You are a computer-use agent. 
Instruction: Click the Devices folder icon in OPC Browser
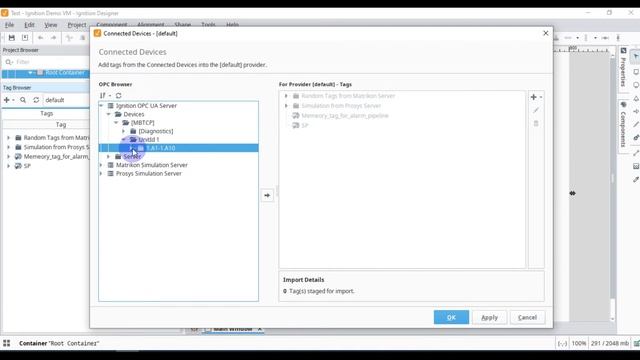tap(118, 114)
